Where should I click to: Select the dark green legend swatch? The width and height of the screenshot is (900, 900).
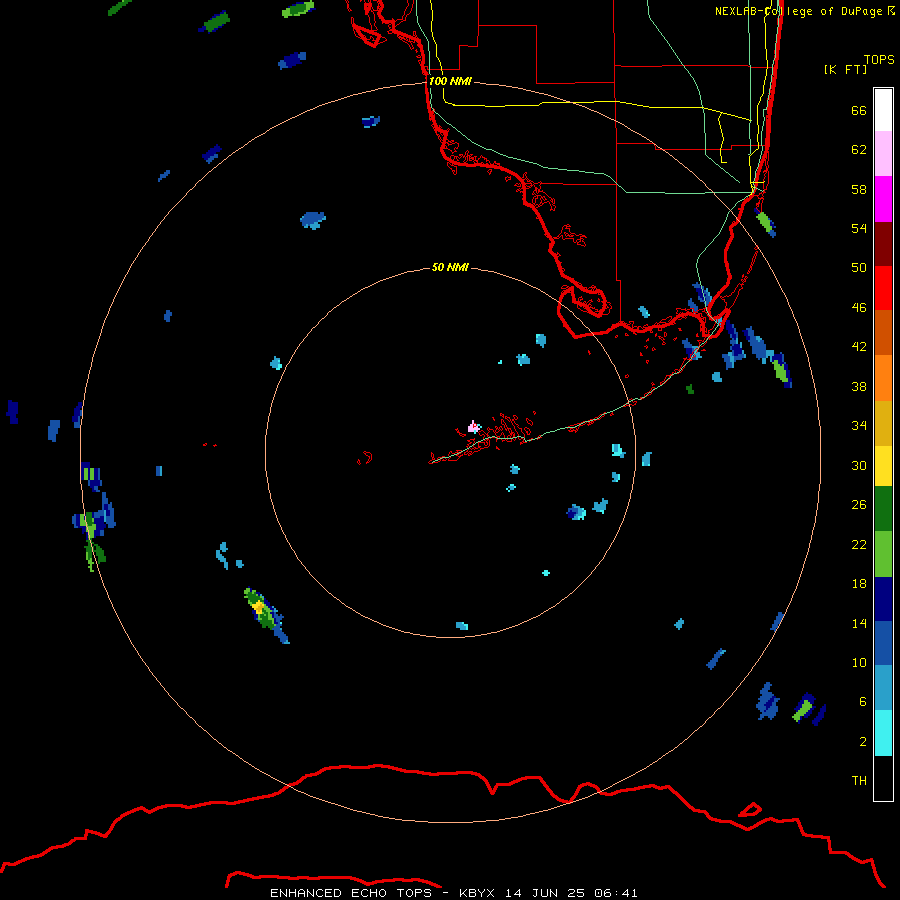tap(883, 509)
